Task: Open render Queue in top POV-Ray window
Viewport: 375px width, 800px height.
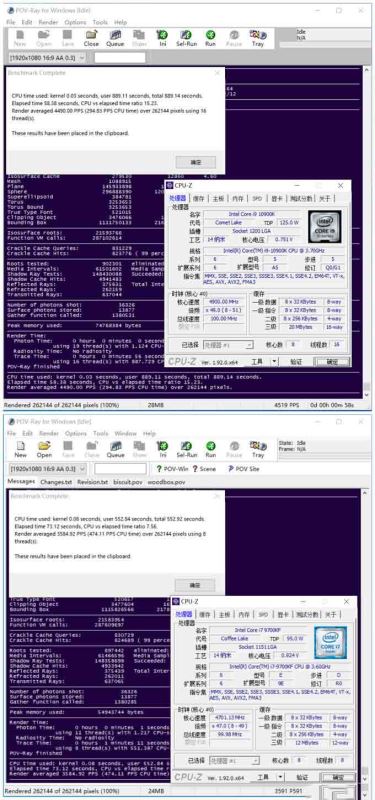Action: pyautogui.click(x=115, y=38)
